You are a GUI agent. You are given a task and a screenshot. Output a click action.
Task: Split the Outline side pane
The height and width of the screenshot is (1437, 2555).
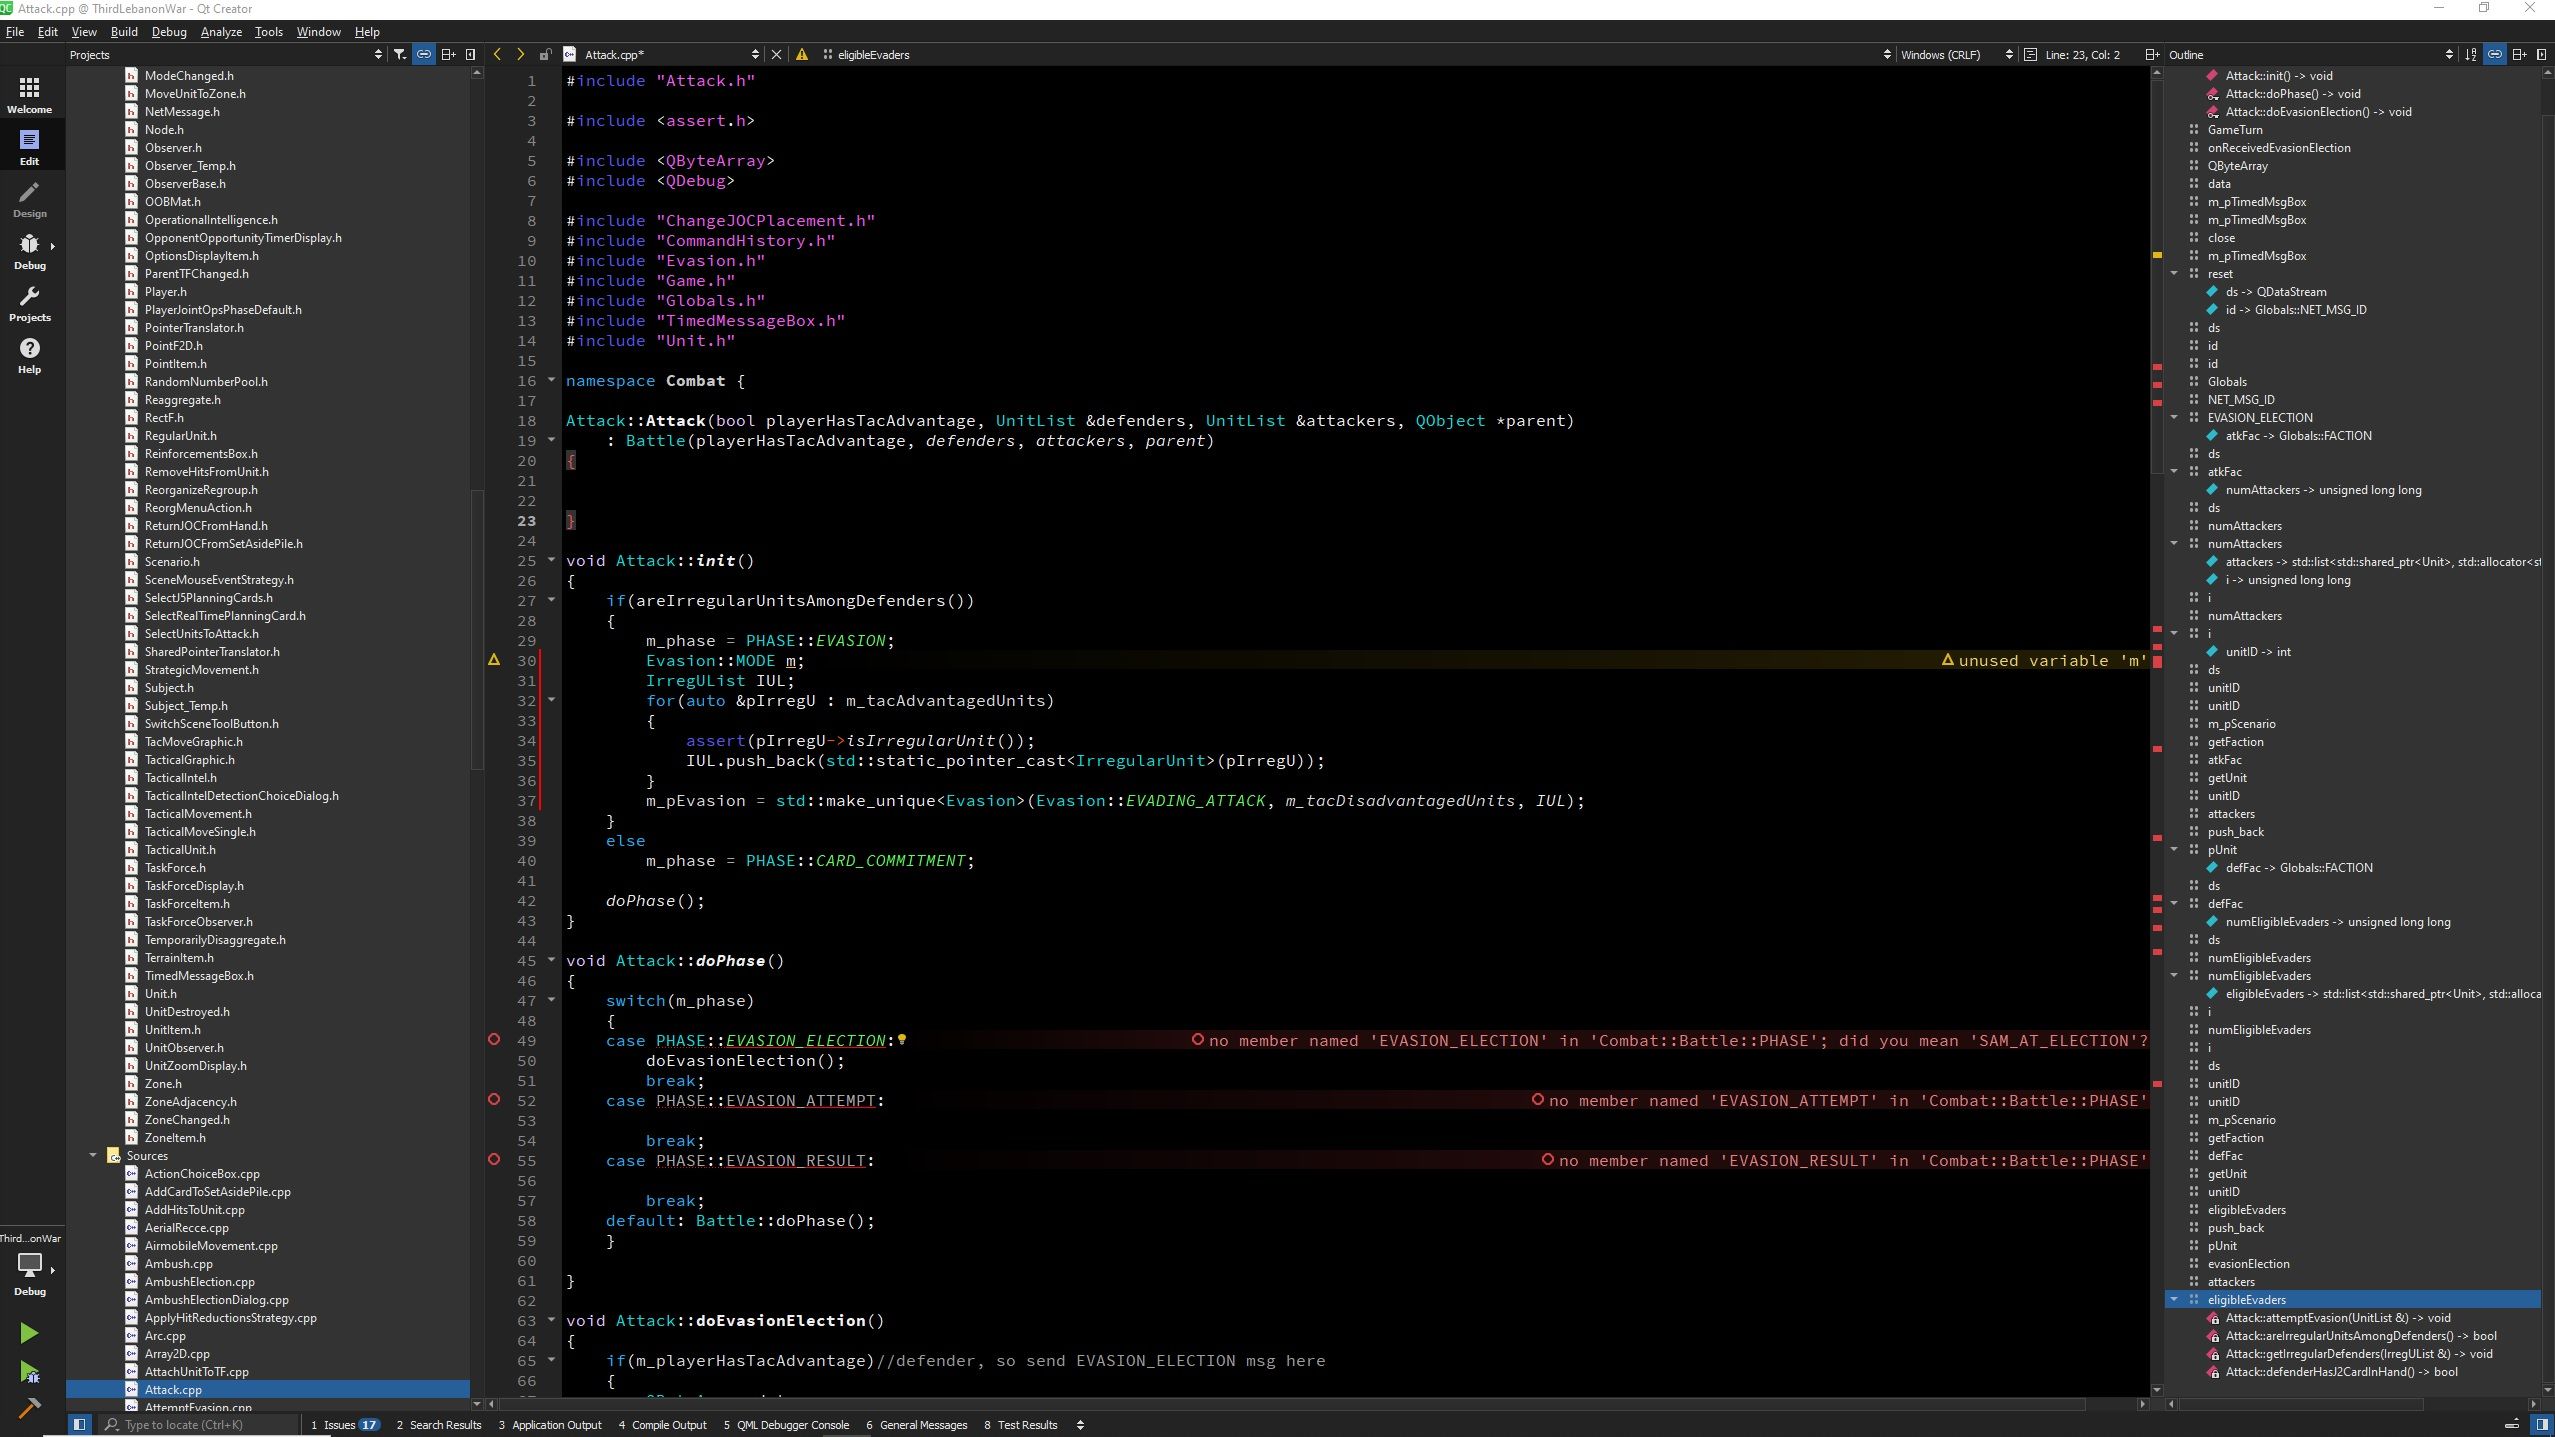point(2519,54)
